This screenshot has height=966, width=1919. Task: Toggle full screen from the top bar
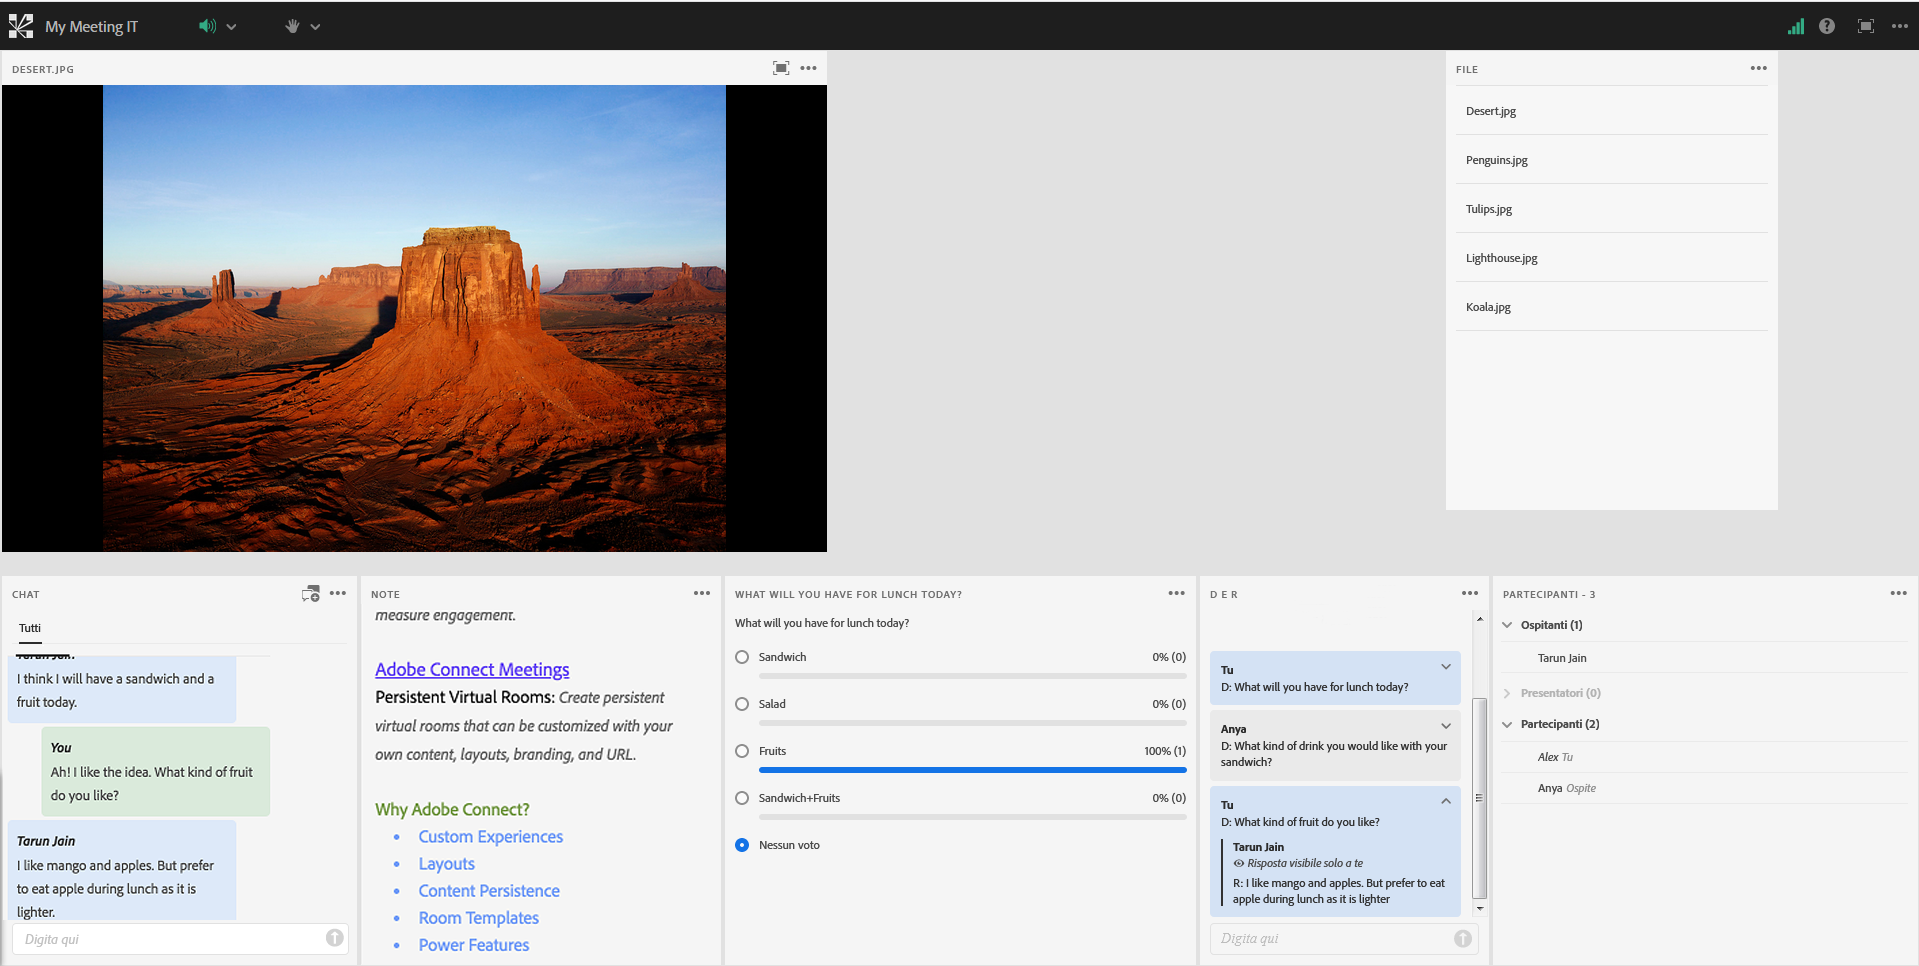[1866, 26]
